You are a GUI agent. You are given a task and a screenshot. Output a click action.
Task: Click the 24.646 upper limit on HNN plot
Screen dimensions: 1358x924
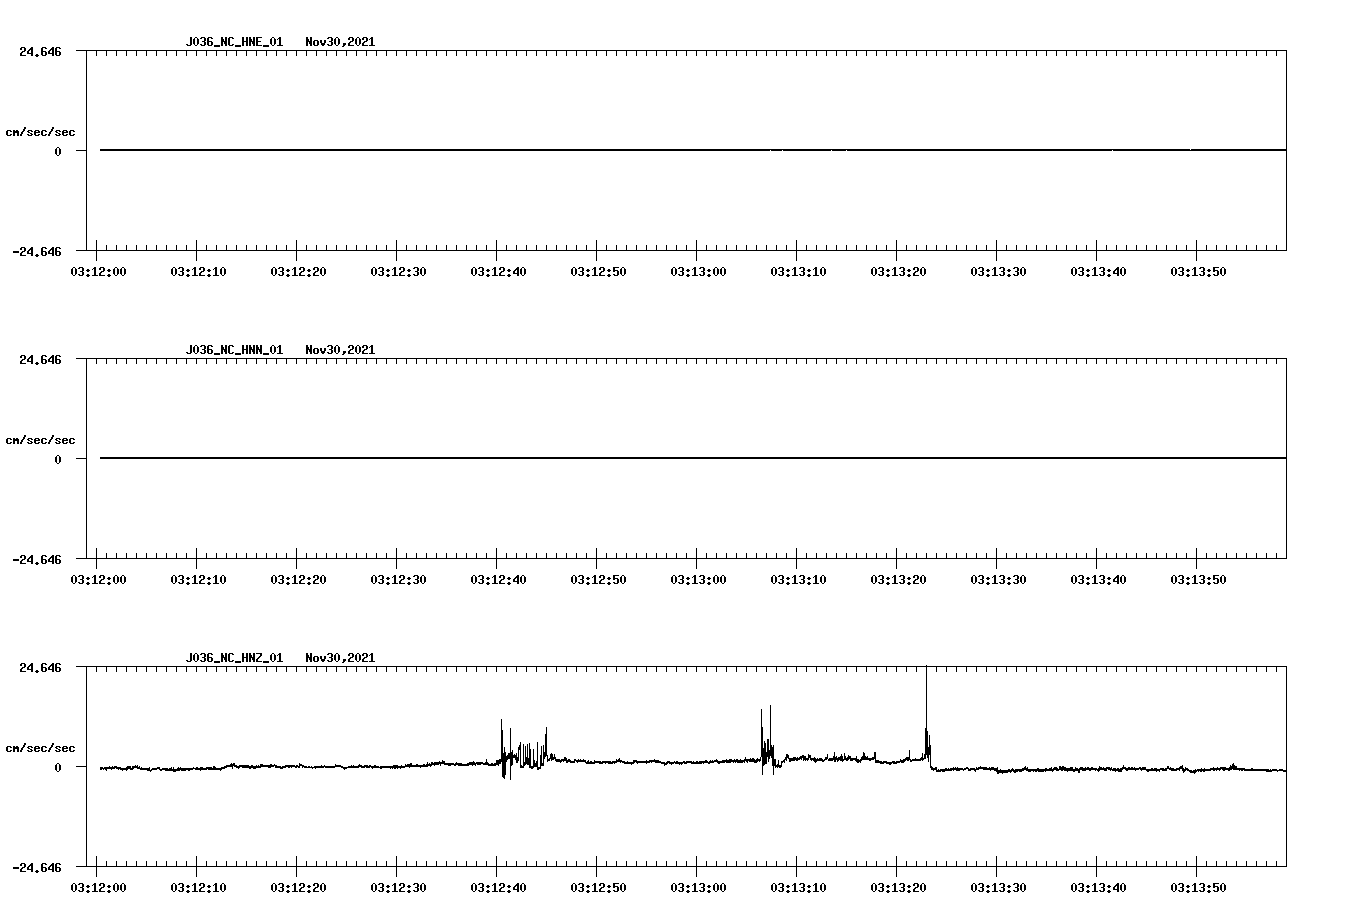coord(40,359)
